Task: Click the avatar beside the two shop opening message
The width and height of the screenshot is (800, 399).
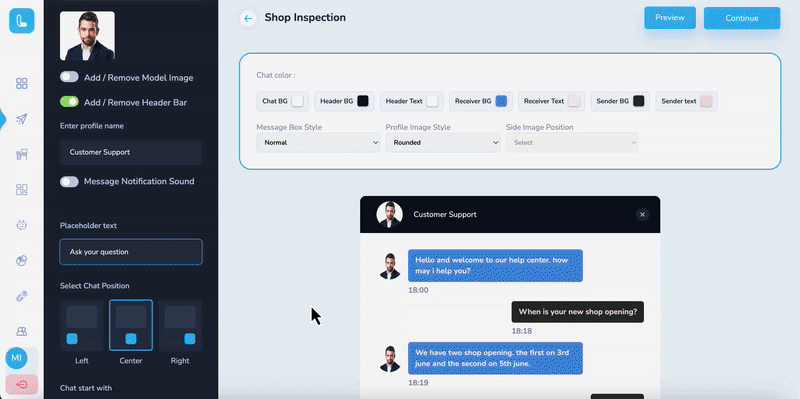Action: coord(390,359)
